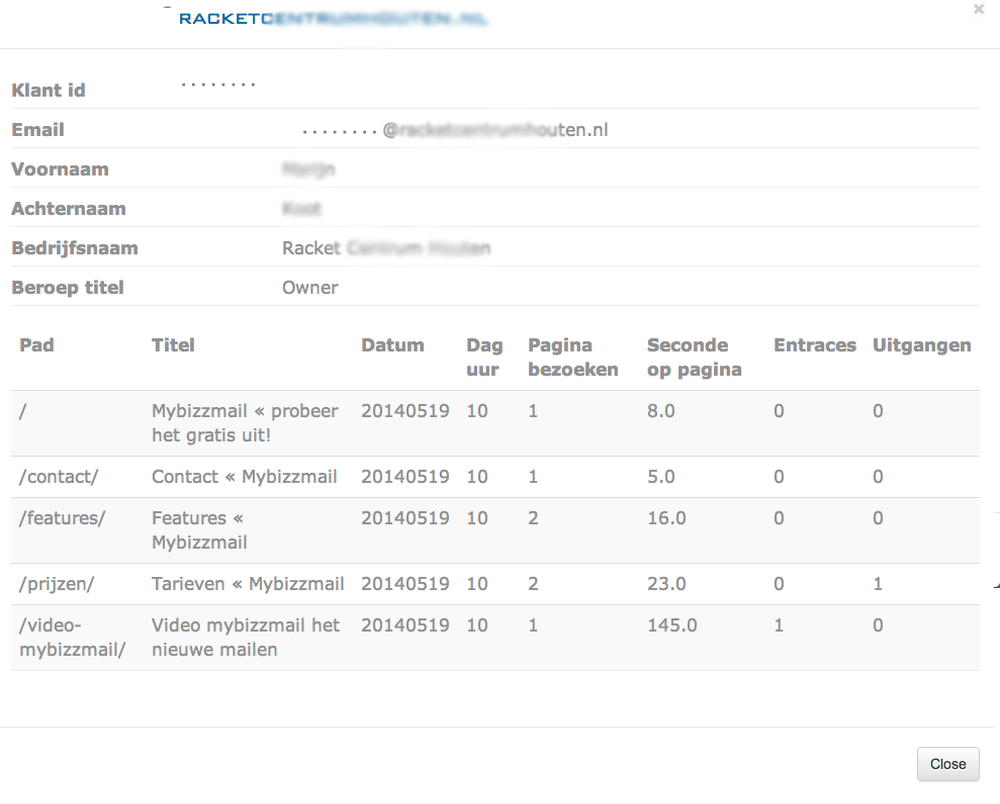Click the Klant id label
Screen dimensions: 1000x804
click(48, 91)
